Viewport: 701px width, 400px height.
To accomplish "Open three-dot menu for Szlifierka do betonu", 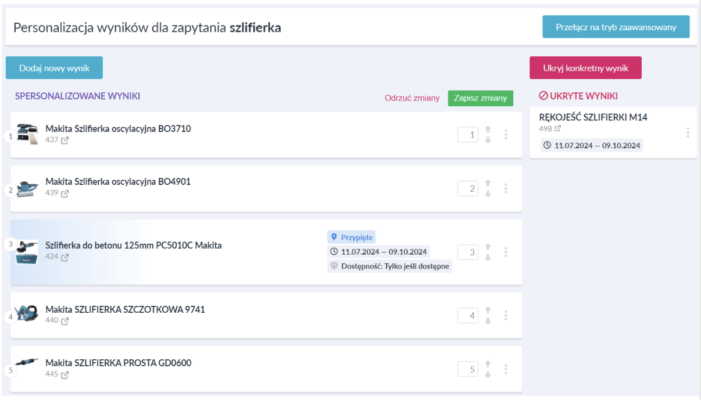I will tap(506, 252).
